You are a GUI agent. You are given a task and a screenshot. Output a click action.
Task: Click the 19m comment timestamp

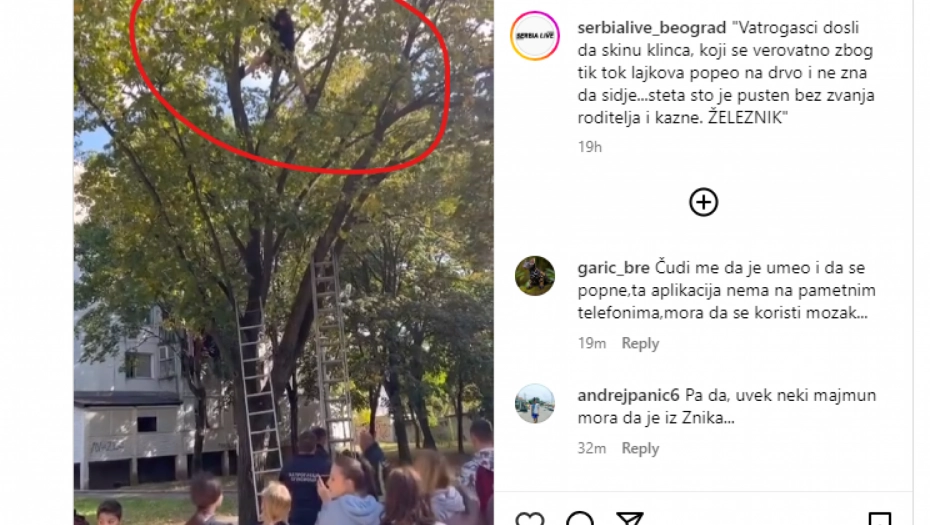click(592, 343)
